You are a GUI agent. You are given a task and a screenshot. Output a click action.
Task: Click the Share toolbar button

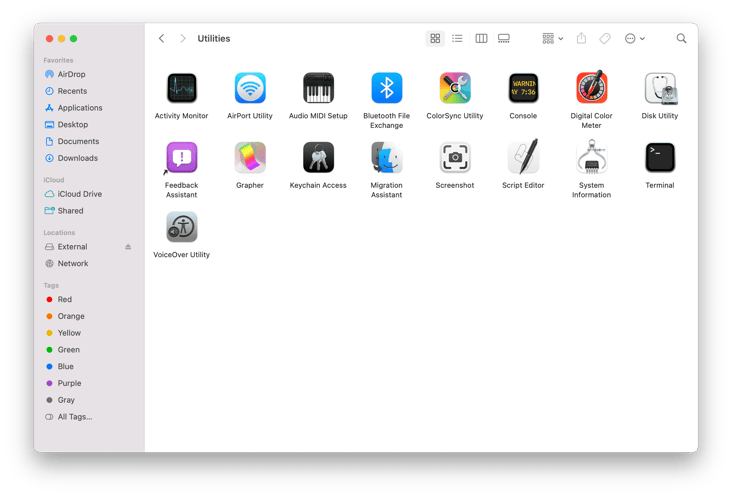pos(581,38)
